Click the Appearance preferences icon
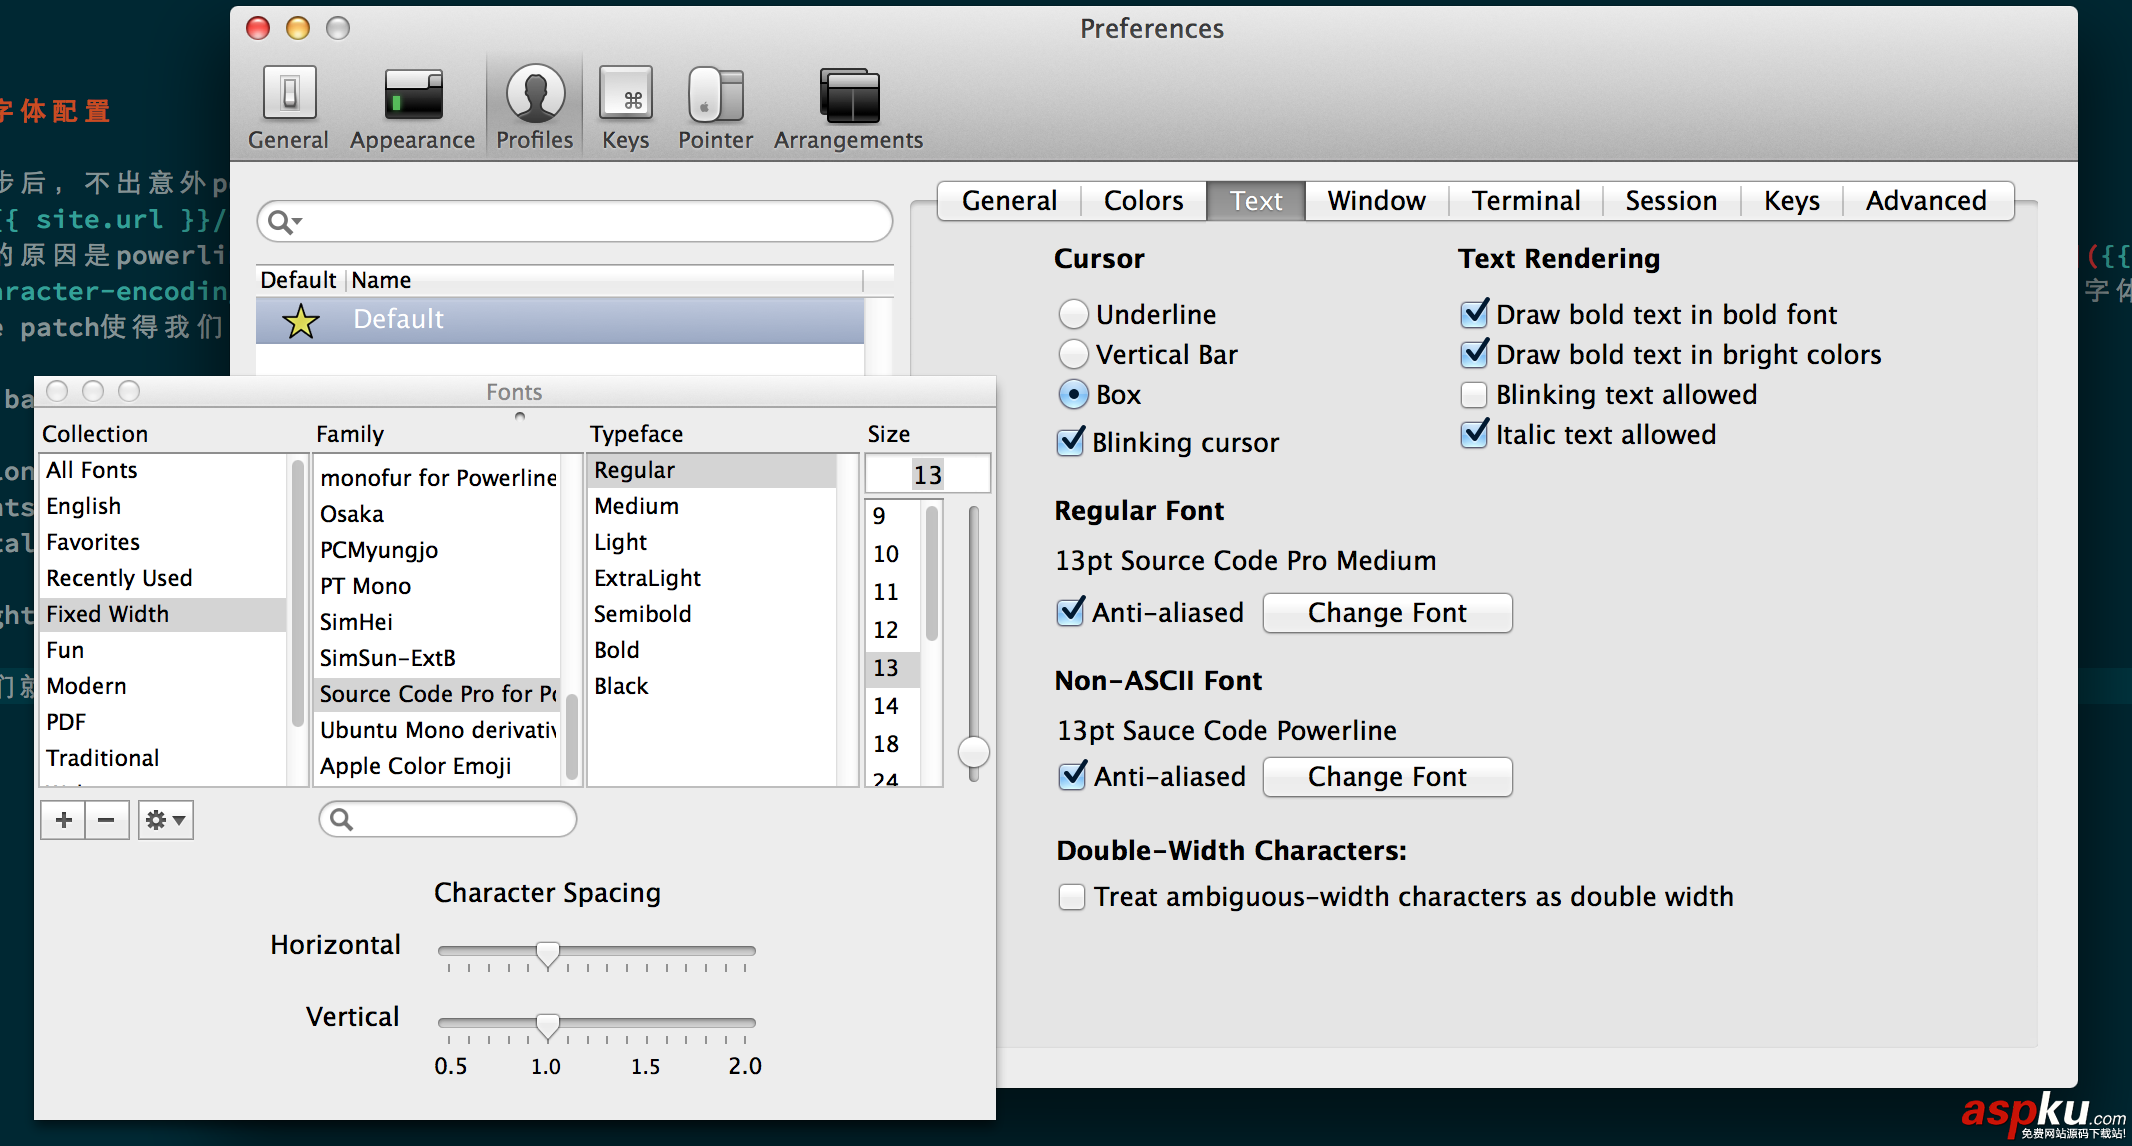The image size is (2132, 1146). click(x=411, y=96)
